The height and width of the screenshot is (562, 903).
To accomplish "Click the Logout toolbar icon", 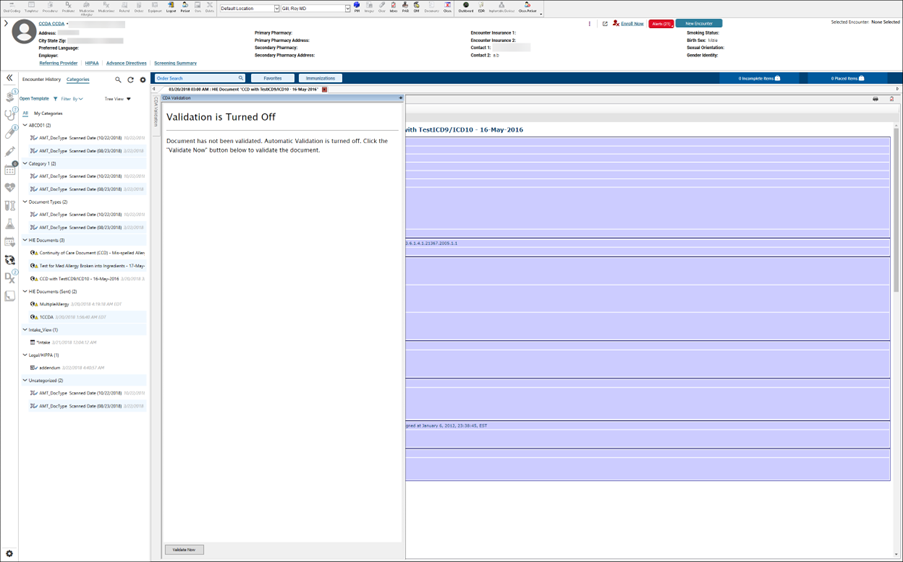I will 171,7.
